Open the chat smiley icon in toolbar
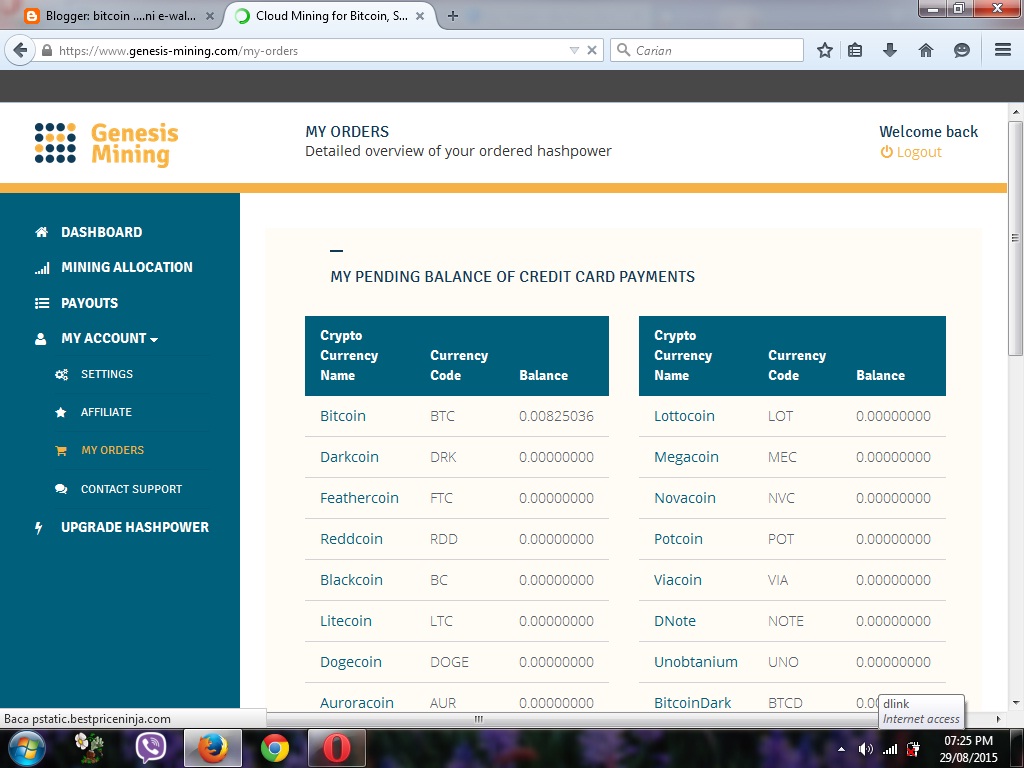This screenshot has width=1024, height=768. [961, 50]
